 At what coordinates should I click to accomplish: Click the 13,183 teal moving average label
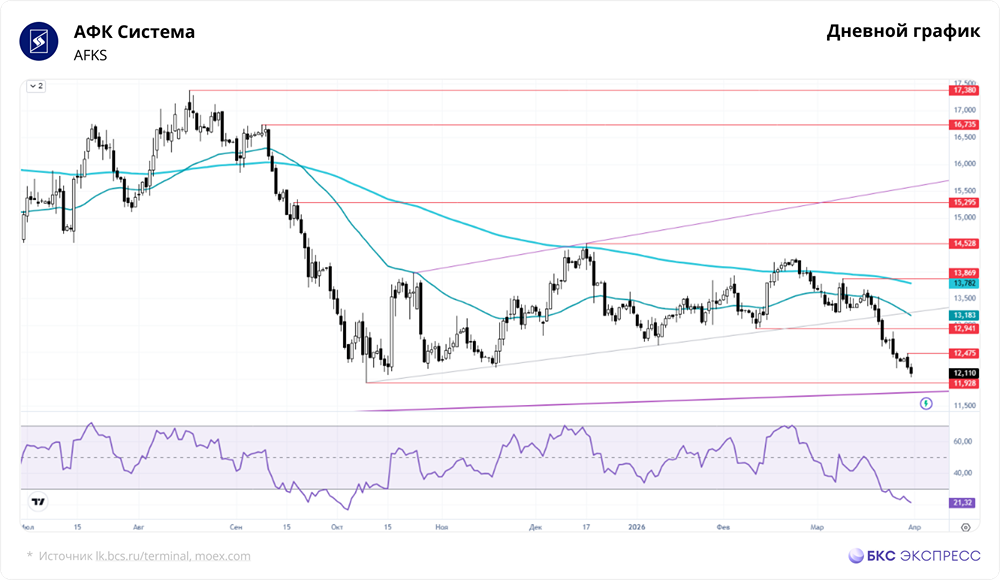964,315
